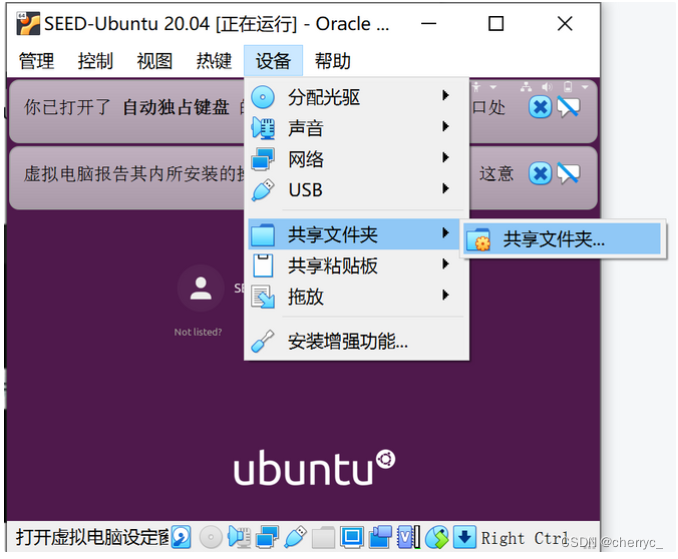Click the audio status bar icon
Image resolution: width=678 pixels, height=559 pixels.
[x=239, y=537]
